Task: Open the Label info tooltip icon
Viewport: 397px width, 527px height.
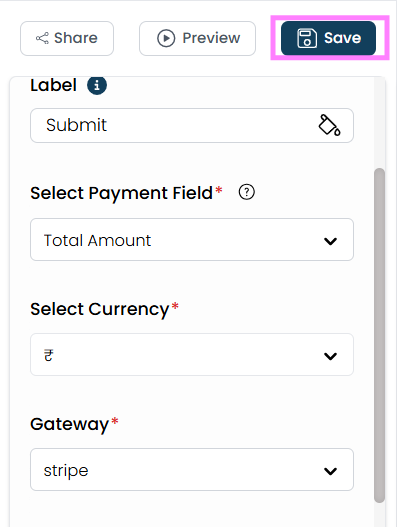Action: click(97, 85)
